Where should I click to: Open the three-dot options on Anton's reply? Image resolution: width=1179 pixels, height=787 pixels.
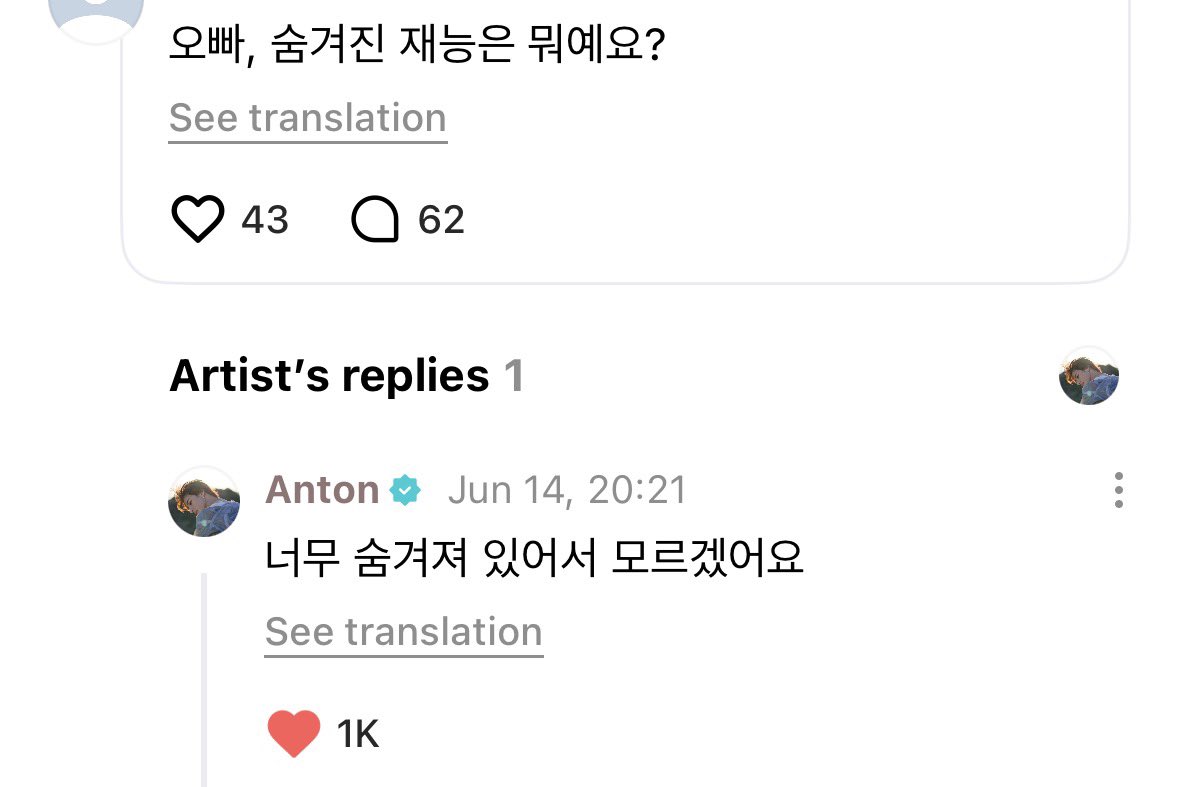coord(1119,490)
